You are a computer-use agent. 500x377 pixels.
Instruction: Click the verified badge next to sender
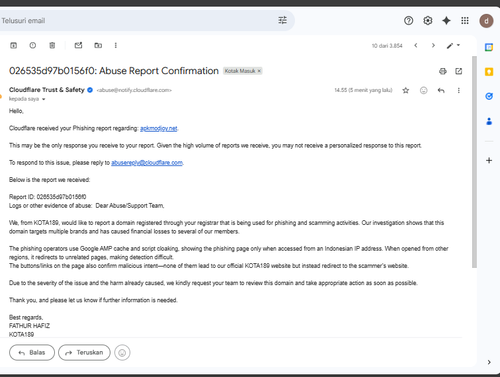[x=90, y=90]
